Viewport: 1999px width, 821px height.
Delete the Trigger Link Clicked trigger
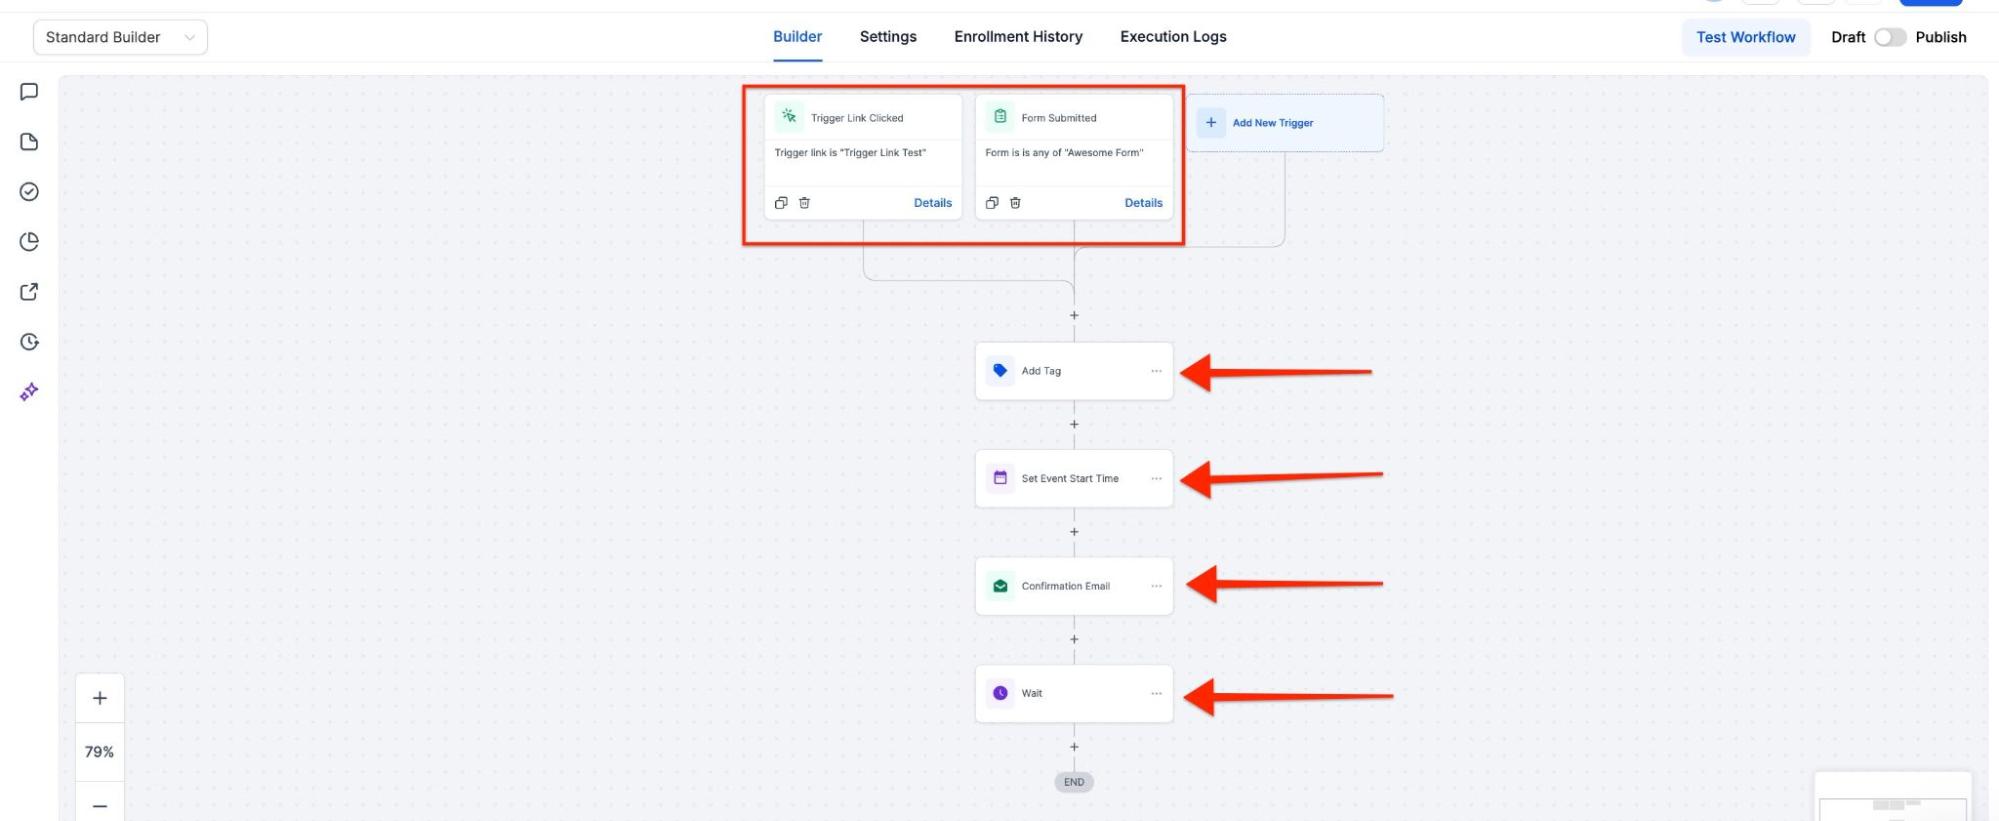coord(804,203)
